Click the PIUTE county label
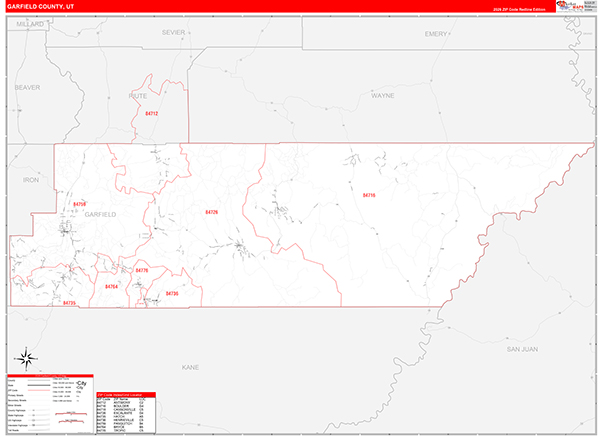600x436 pixels. [138, 96]
